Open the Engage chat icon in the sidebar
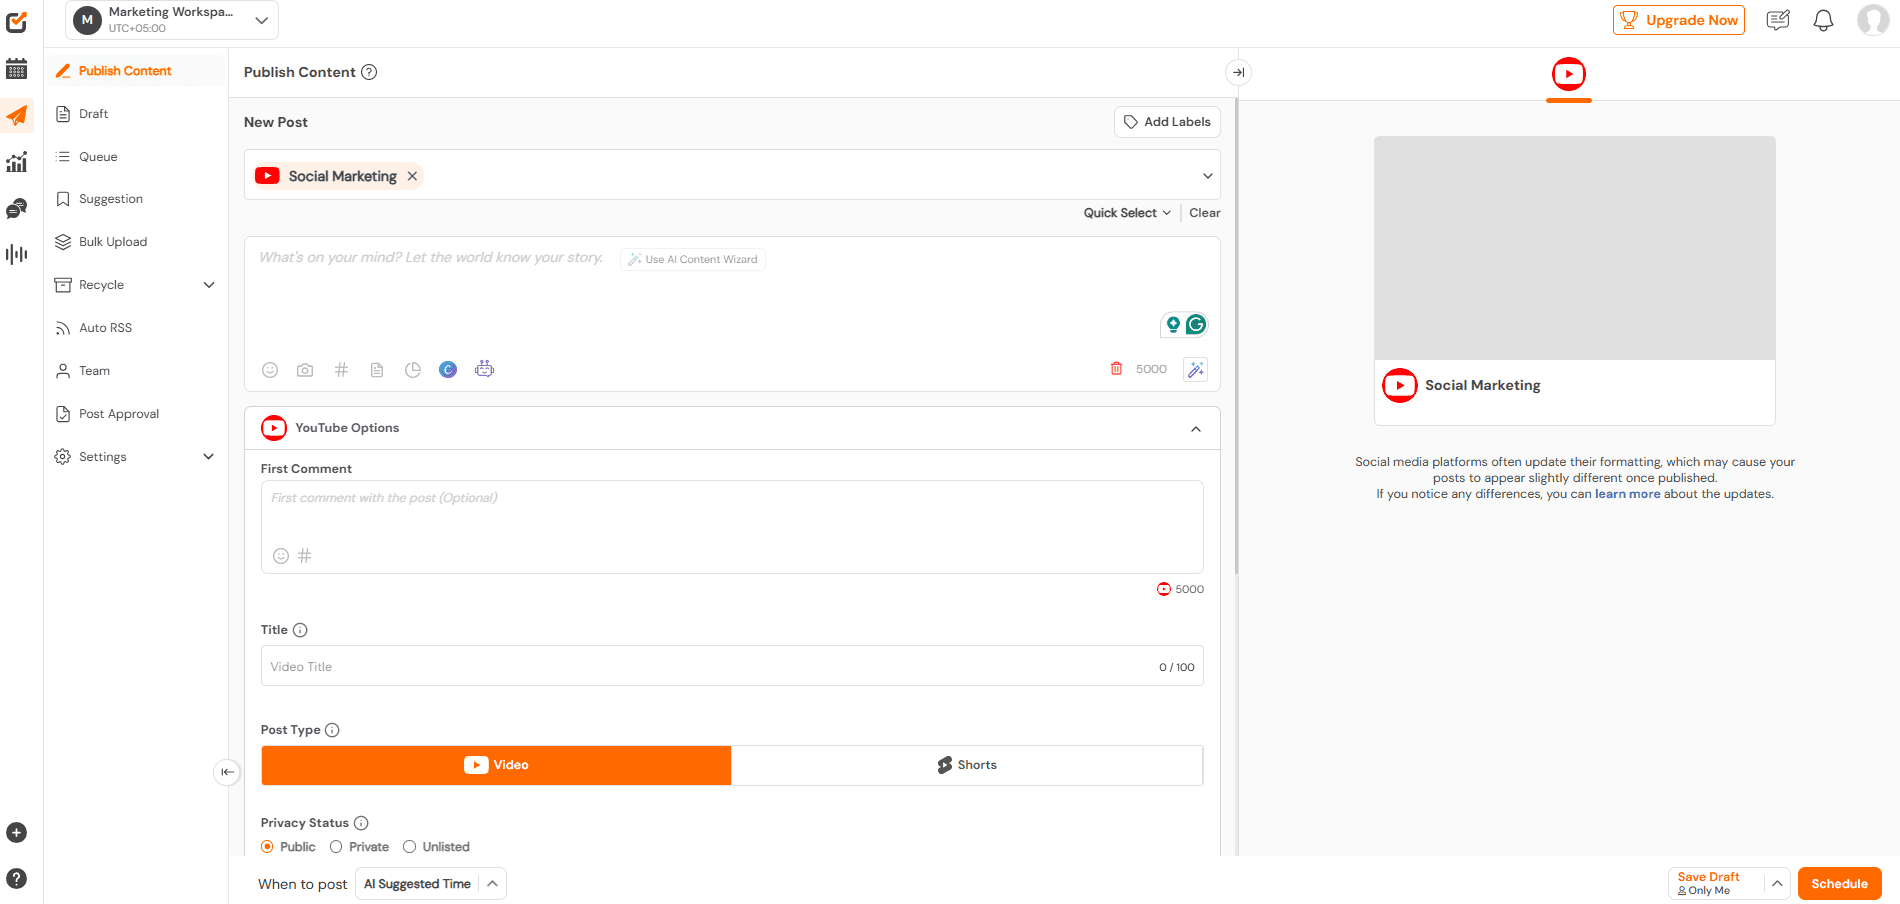Viewport: 1900px width, 904px height. 17,208
